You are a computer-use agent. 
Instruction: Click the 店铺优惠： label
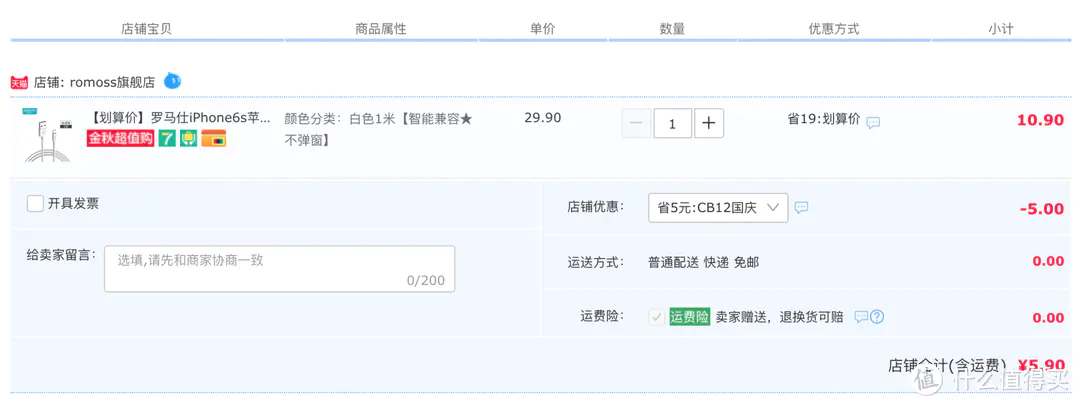[596, 207]
